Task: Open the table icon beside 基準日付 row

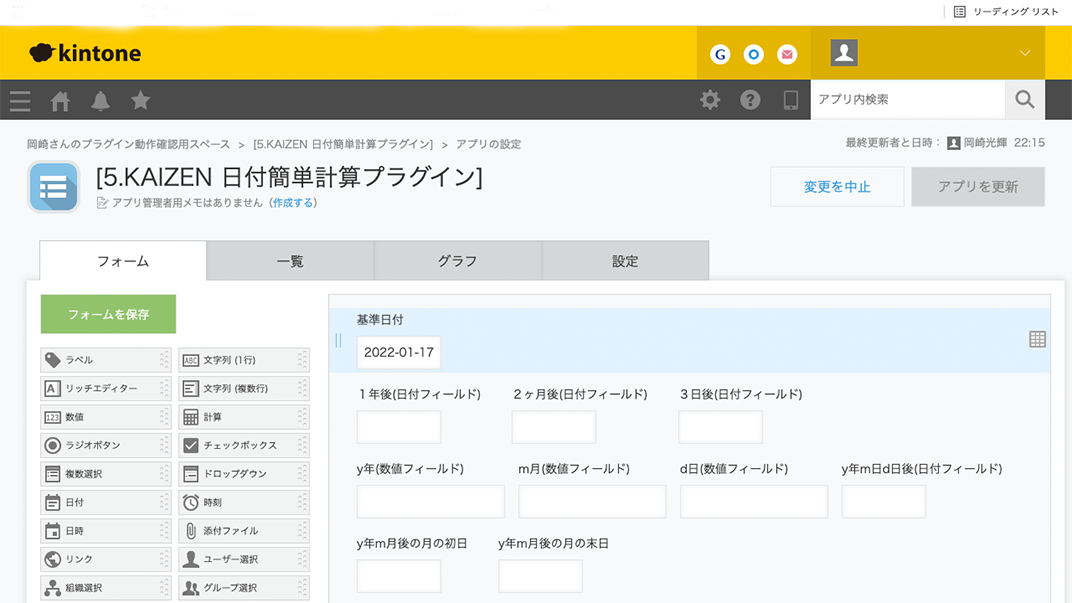Action: point(1037,340)
